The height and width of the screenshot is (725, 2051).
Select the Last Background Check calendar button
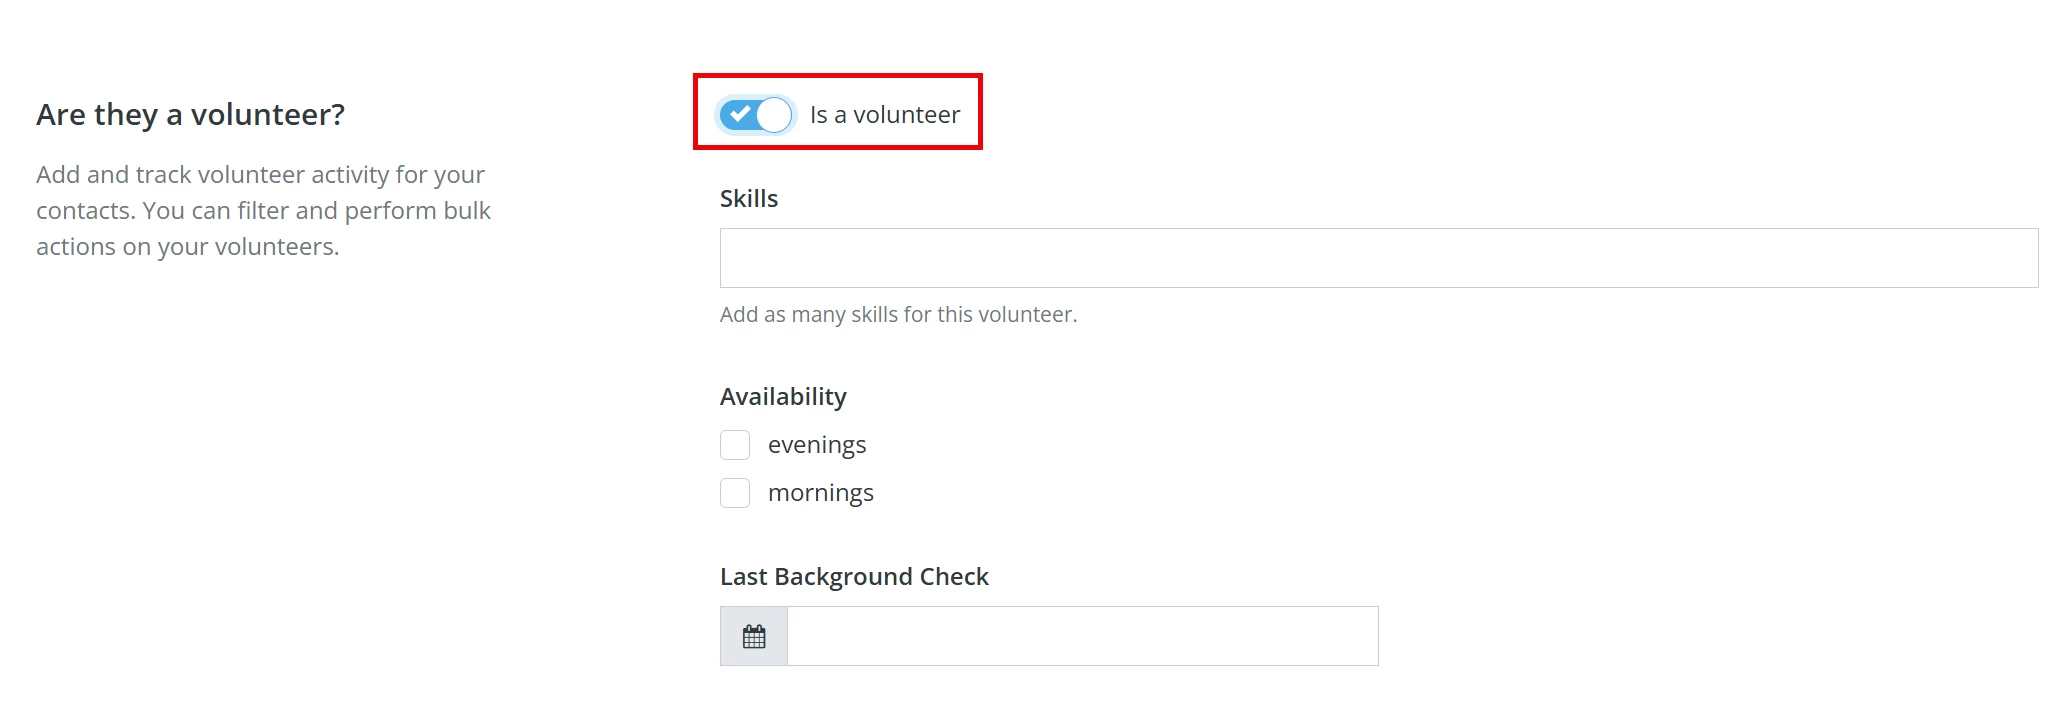click(x=752, y=634)
